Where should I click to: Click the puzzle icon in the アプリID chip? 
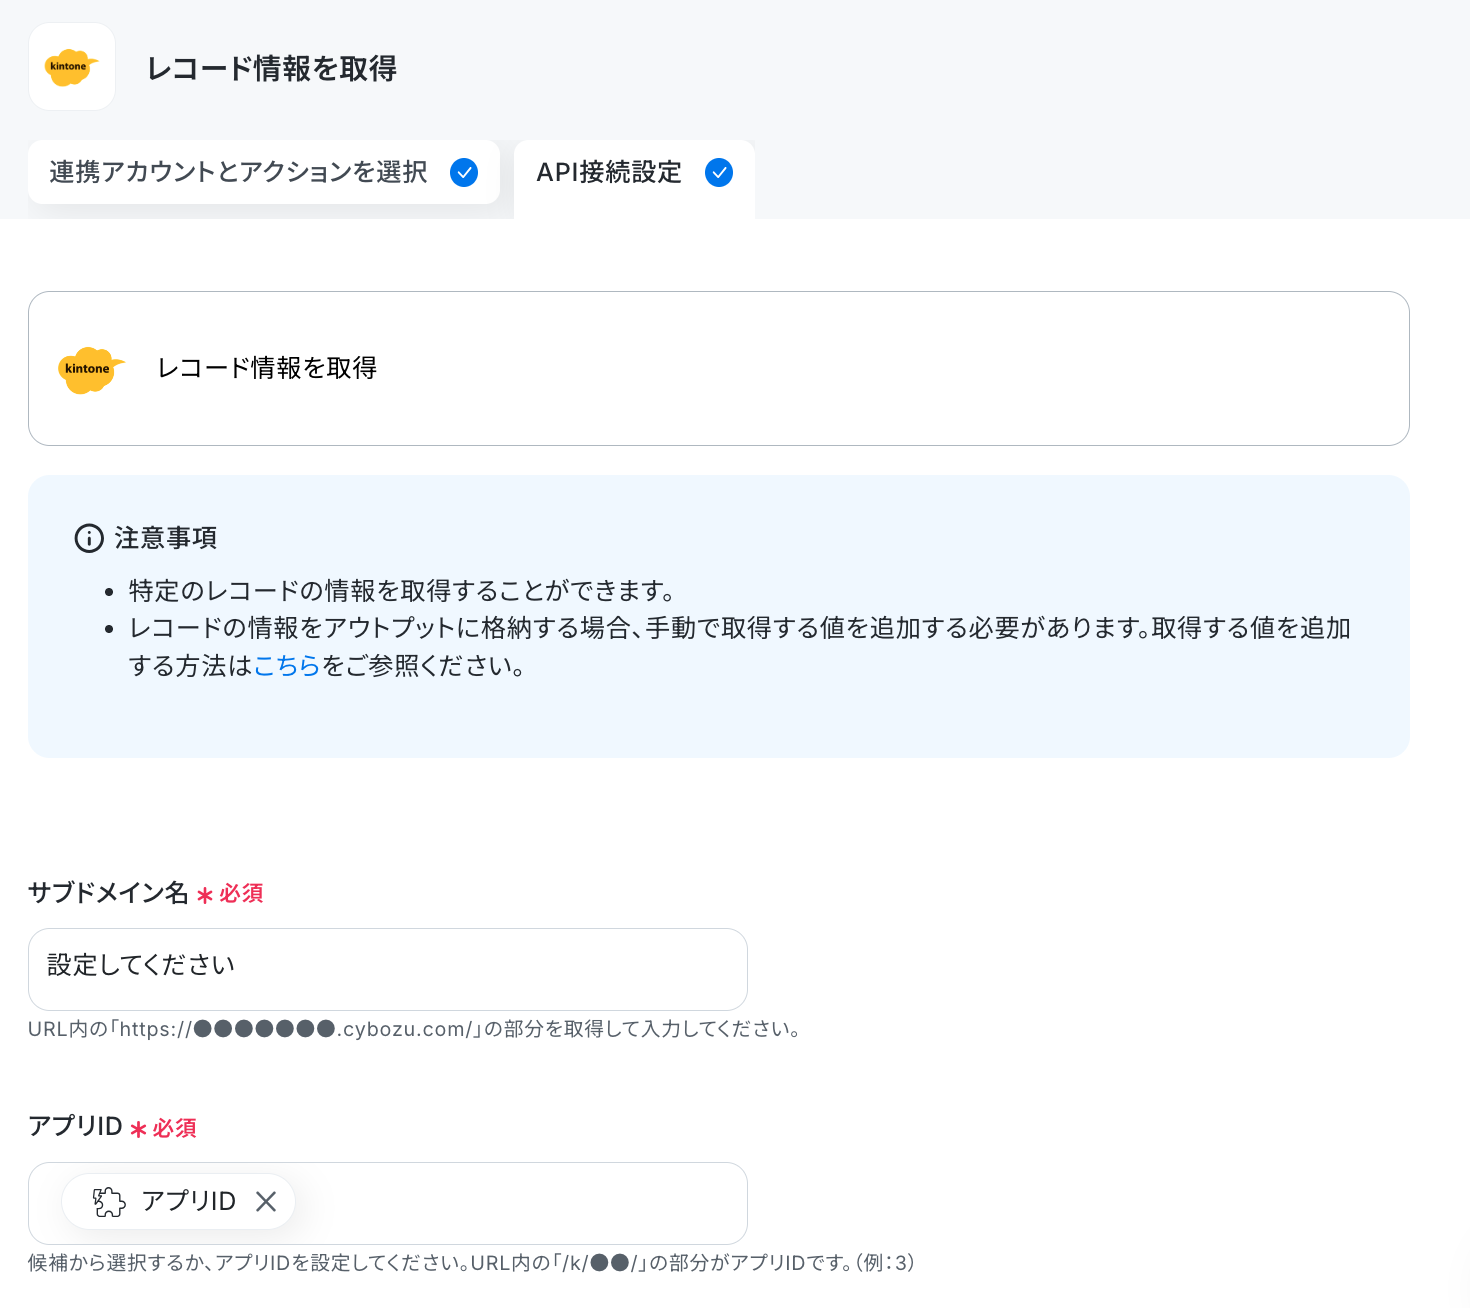click(109, 1201)
